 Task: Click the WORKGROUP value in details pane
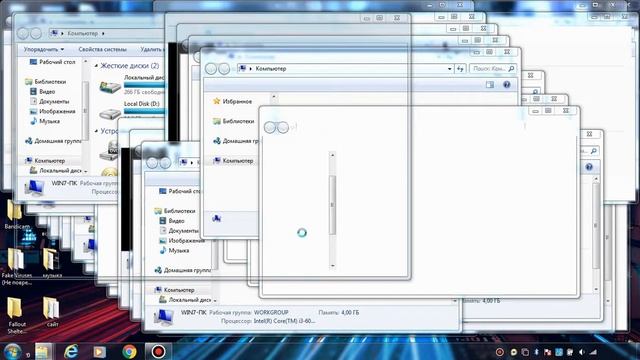pos(271,312)
